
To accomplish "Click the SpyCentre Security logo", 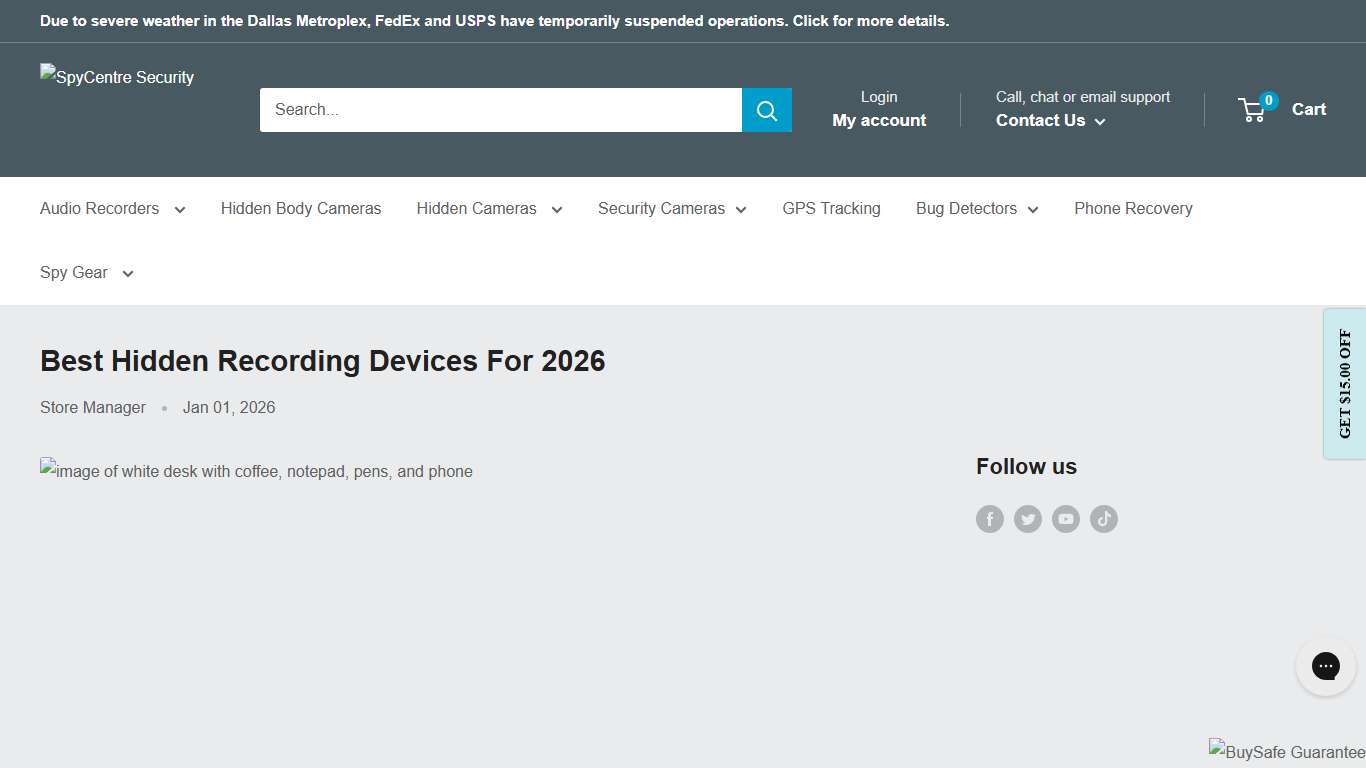I will pos(116,77).
